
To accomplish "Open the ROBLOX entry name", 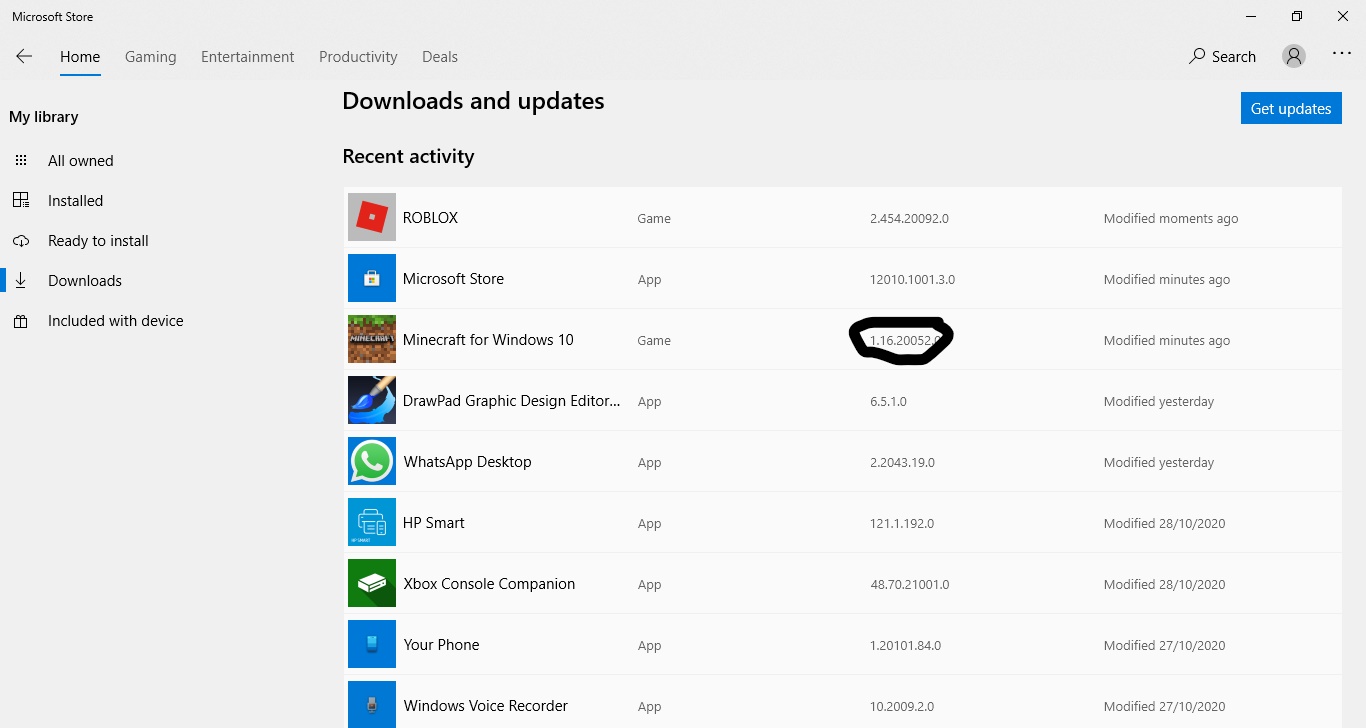I will pyautogui.click(x=430, y=217).
